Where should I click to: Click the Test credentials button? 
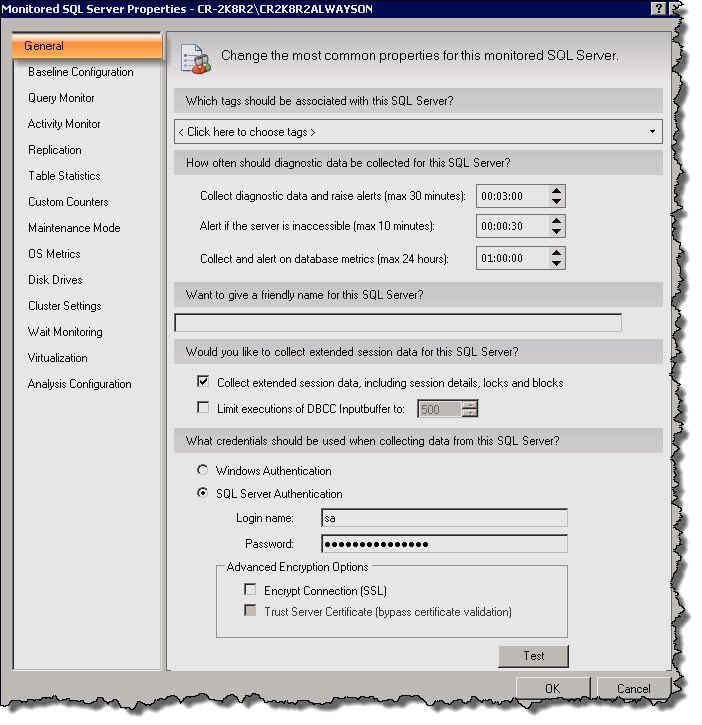tap(534, 656)
